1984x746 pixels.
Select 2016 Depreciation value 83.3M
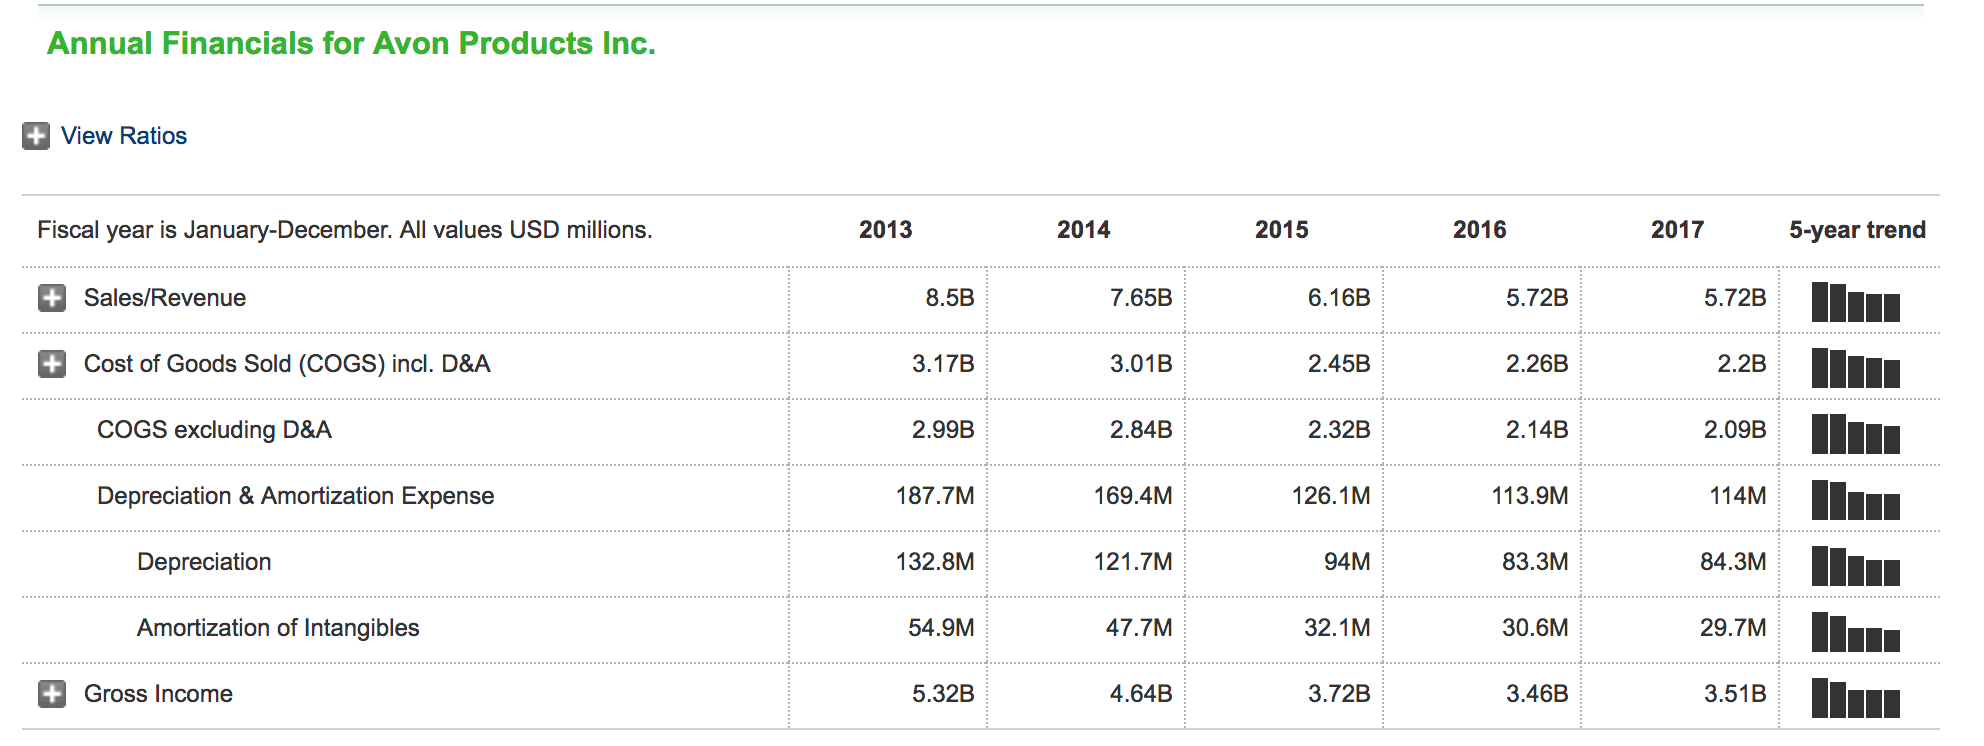point(1535,562)
